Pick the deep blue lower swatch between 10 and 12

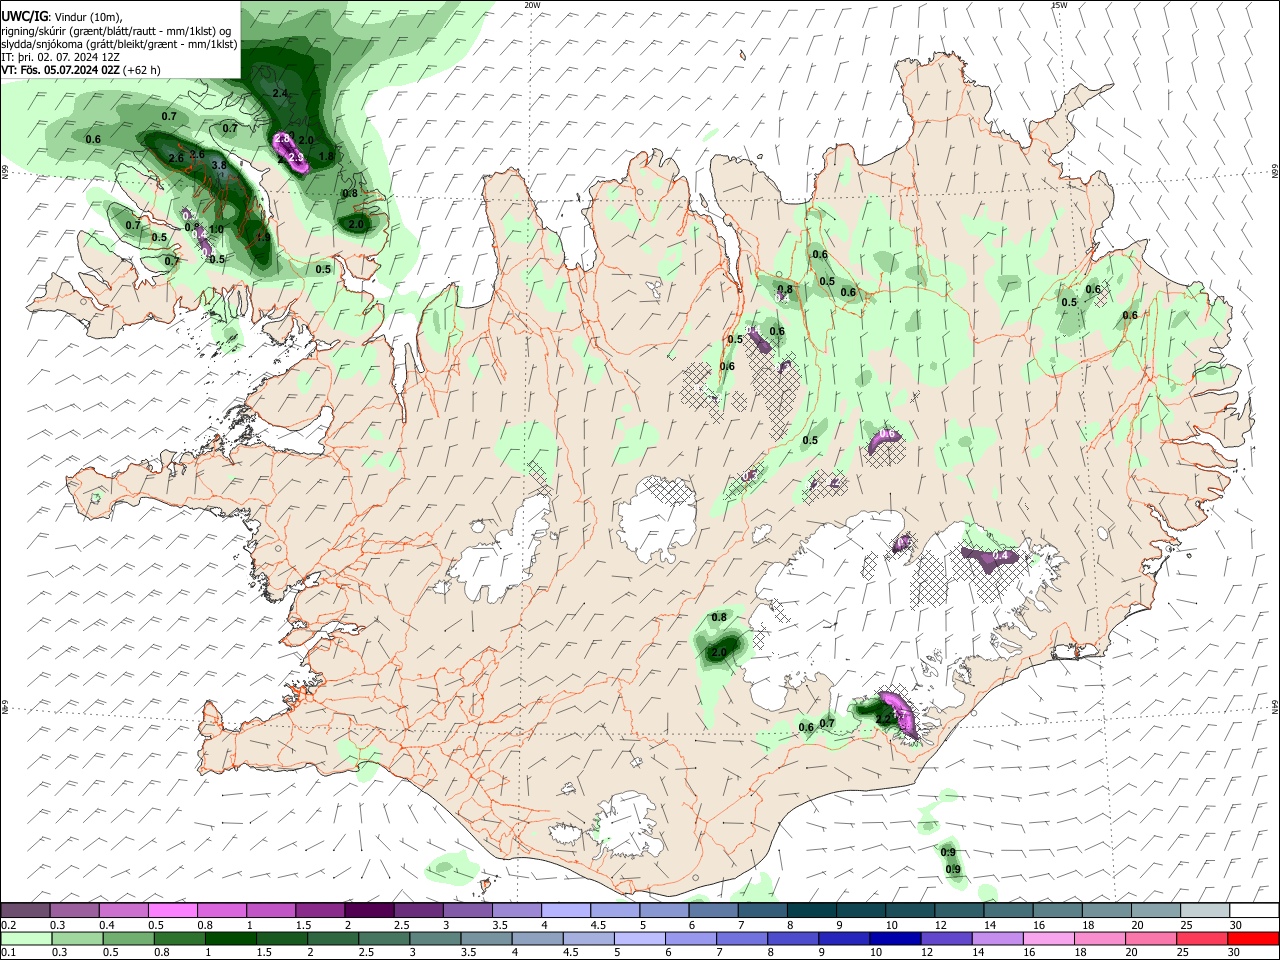[895, 938]
